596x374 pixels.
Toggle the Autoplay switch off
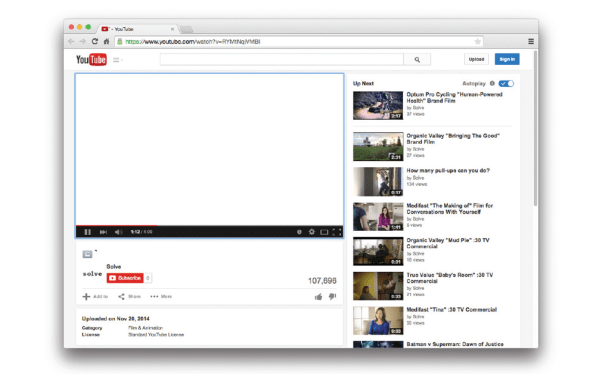[x=506, y=83]
